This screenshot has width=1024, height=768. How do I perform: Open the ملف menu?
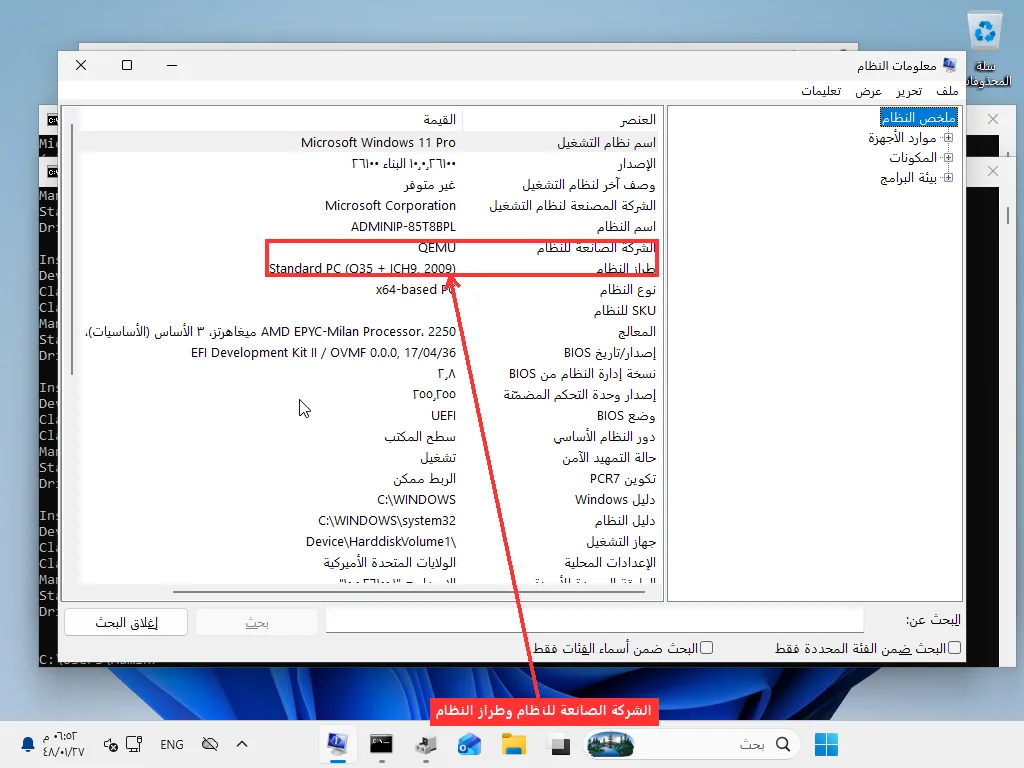click(946, 91)
